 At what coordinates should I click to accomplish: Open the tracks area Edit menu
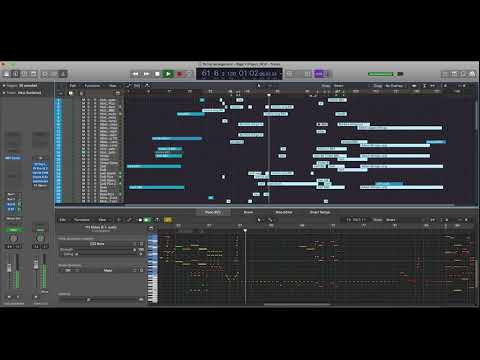click(73, 86)
